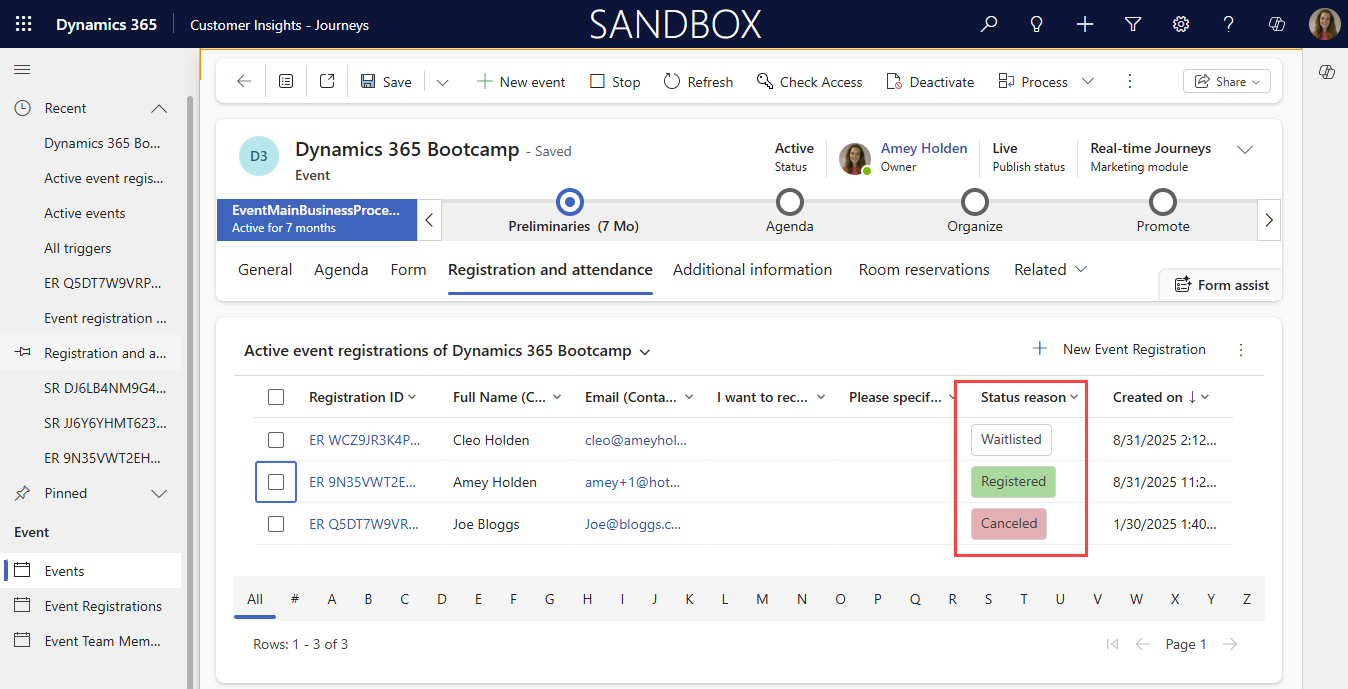Select the Joe Bloggs row checkbox

pos(276,524)
